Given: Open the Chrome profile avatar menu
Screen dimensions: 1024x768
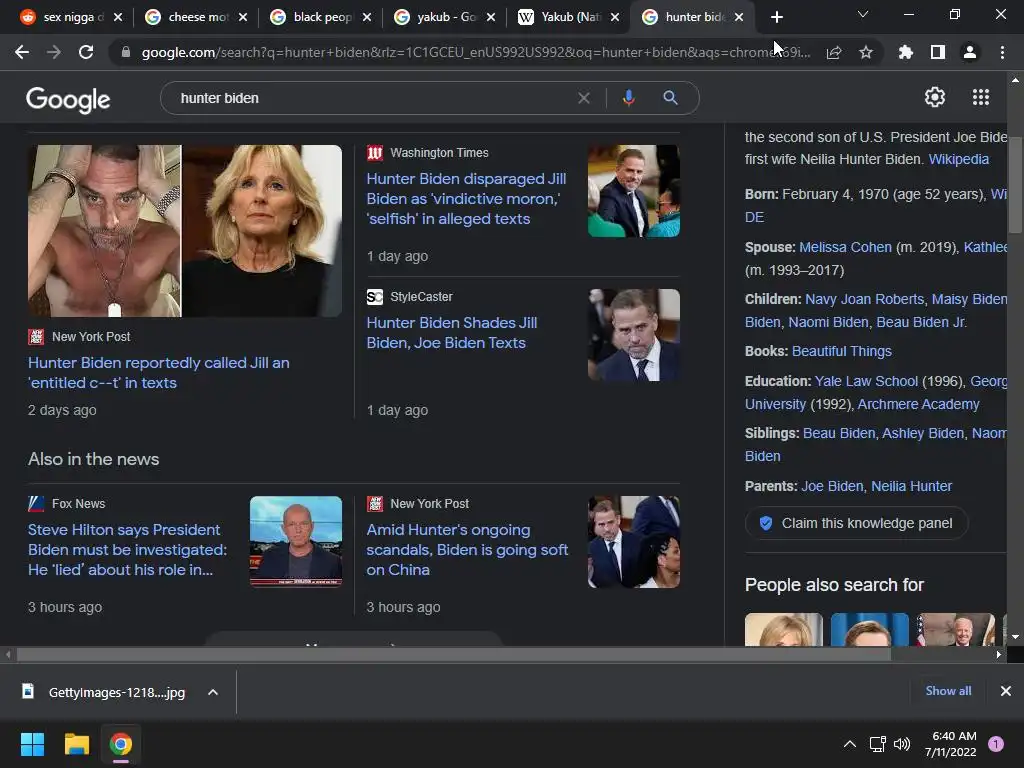Looking at the screenshot, I should pos(970,52).
